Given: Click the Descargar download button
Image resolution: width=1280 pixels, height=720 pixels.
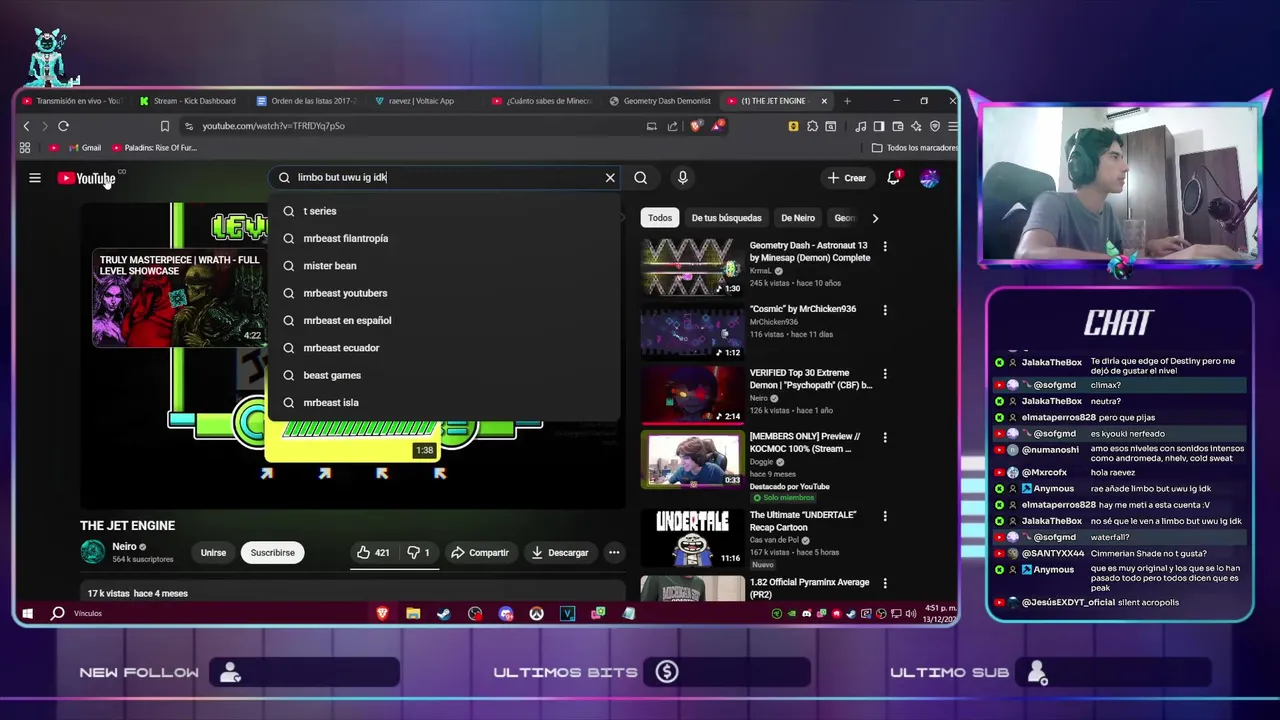Looking at the screenshot, I should coord(560,553).
